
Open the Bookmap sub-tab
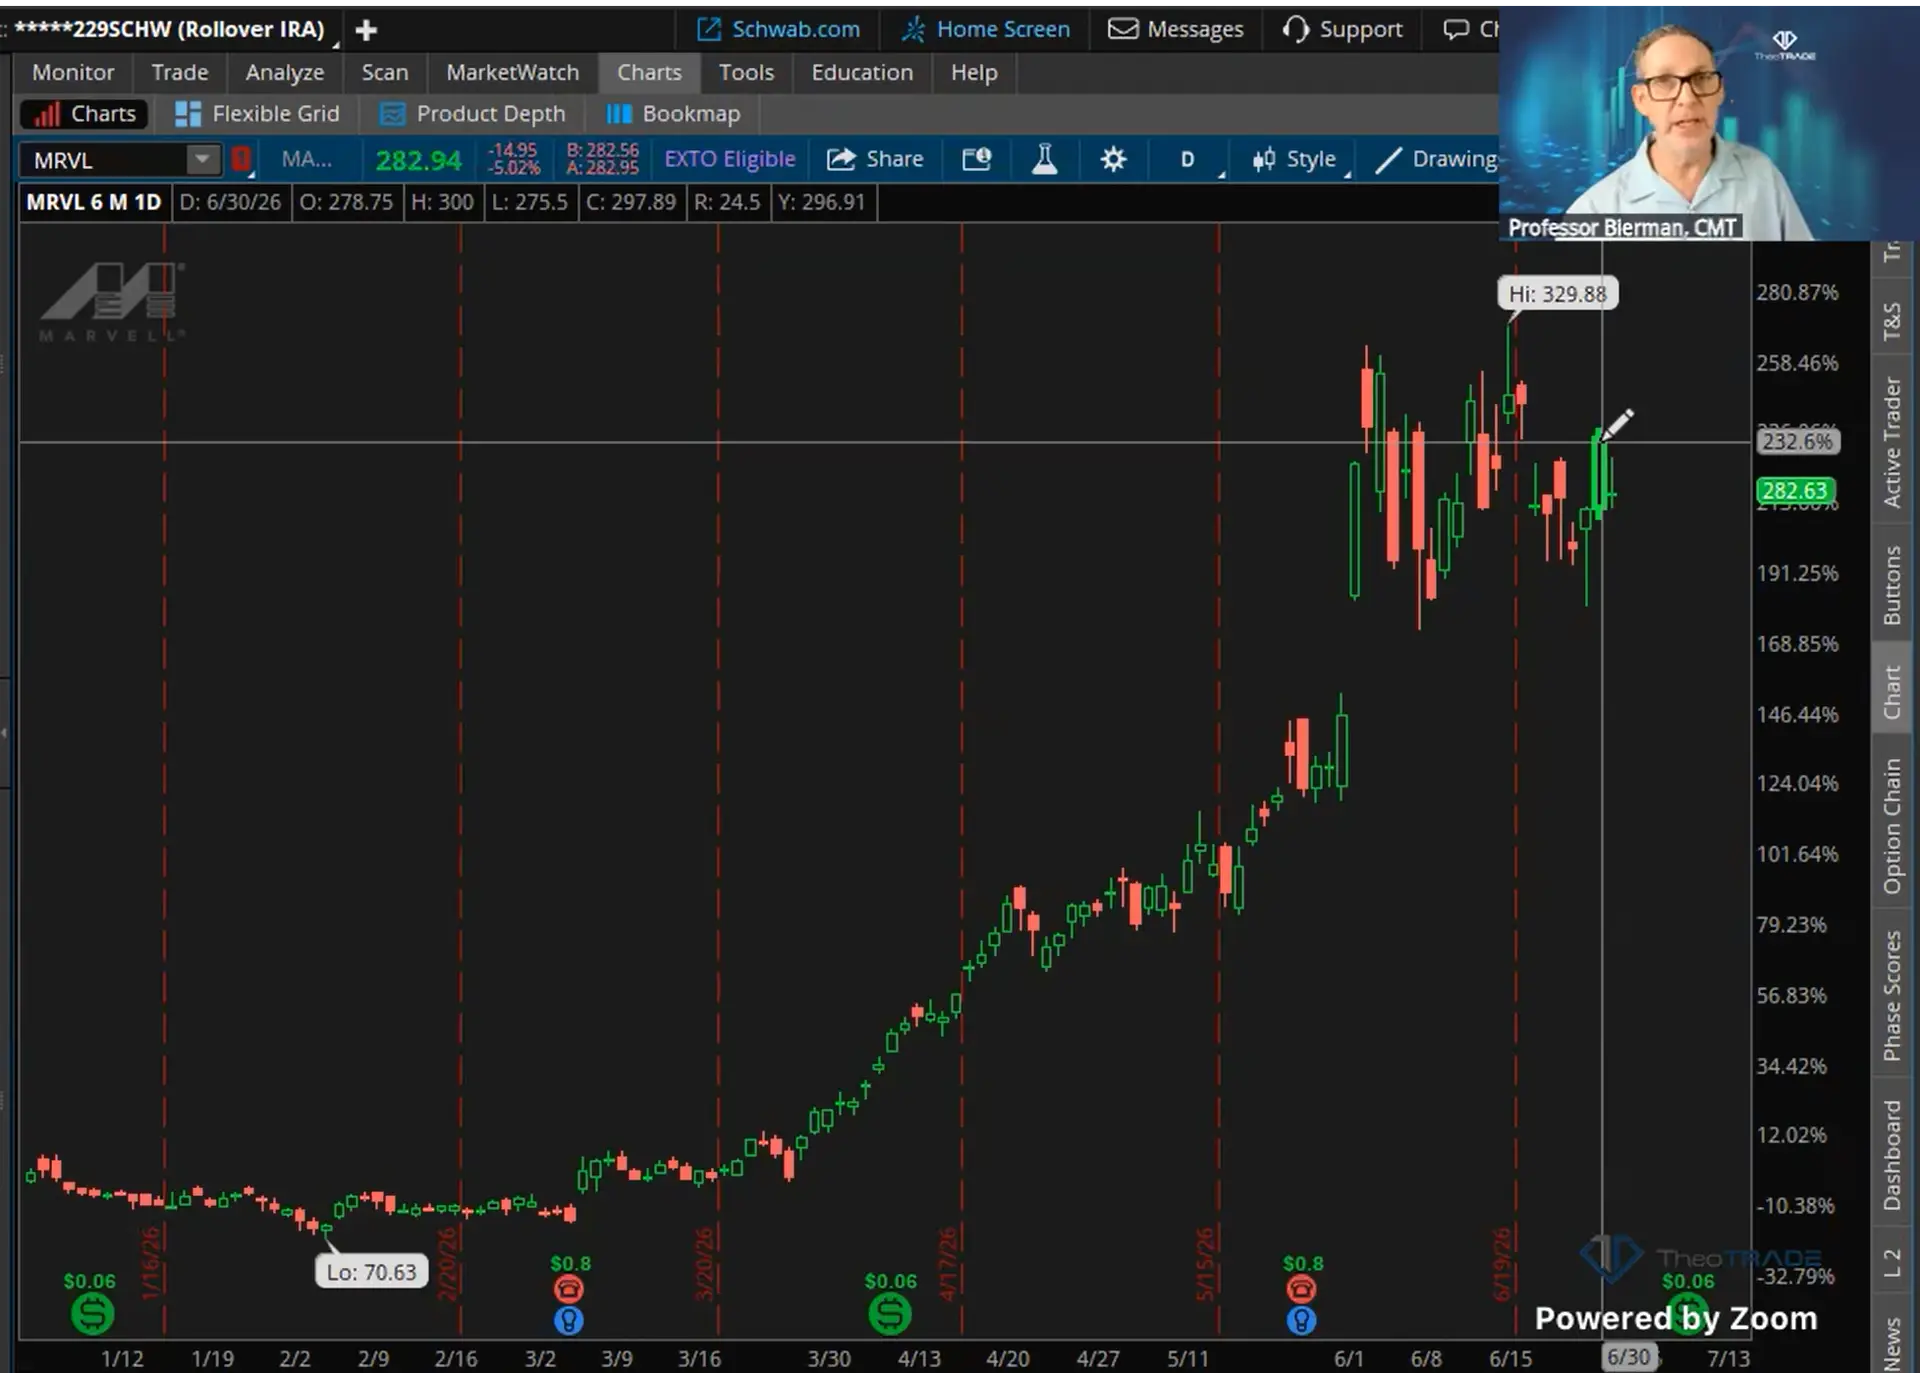[673, 114]
